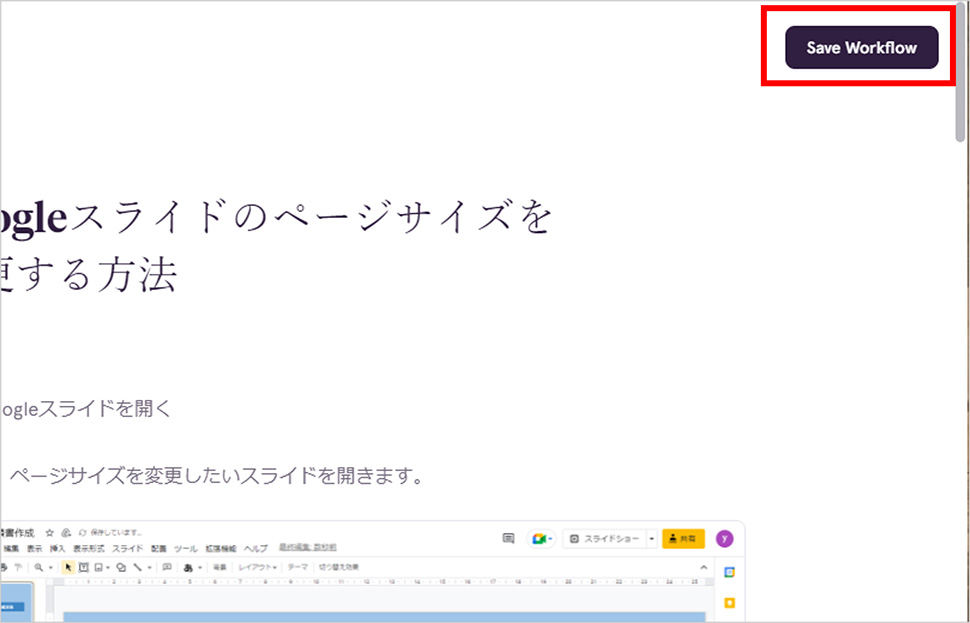Image resolution: width=970 pixels, height=623 pixels.
Task: Open the 拡張機能 menu
Action: (221, 549)
